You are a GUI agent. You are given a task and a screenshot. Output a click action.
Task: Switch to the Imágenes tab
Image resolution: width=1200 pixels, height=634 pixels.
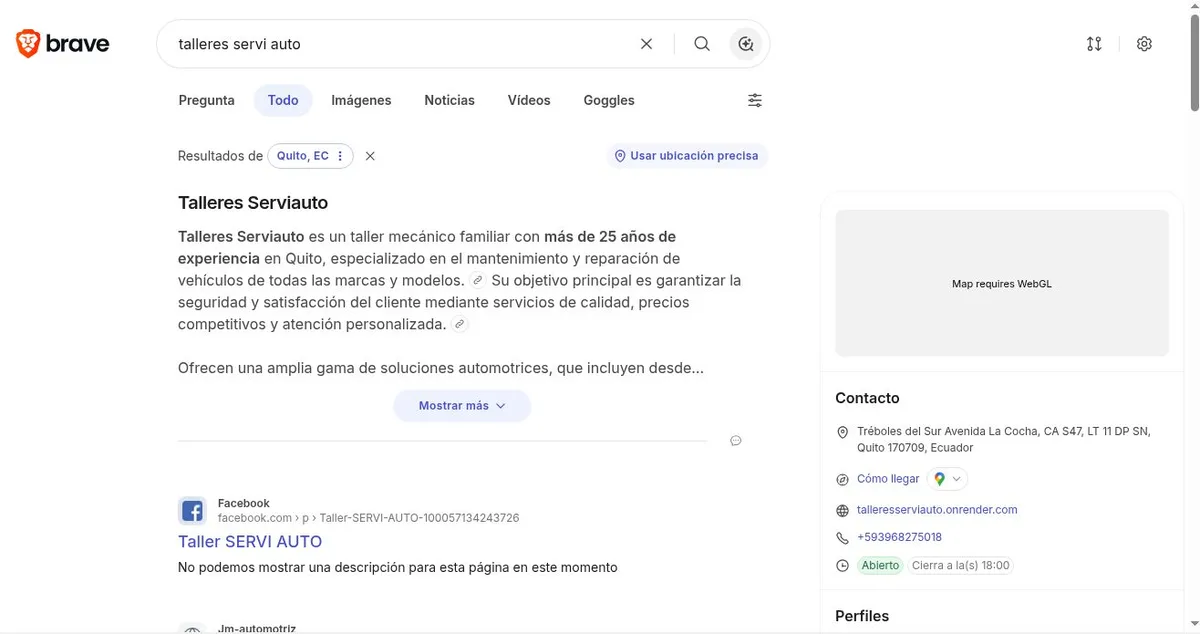point(361,100)
